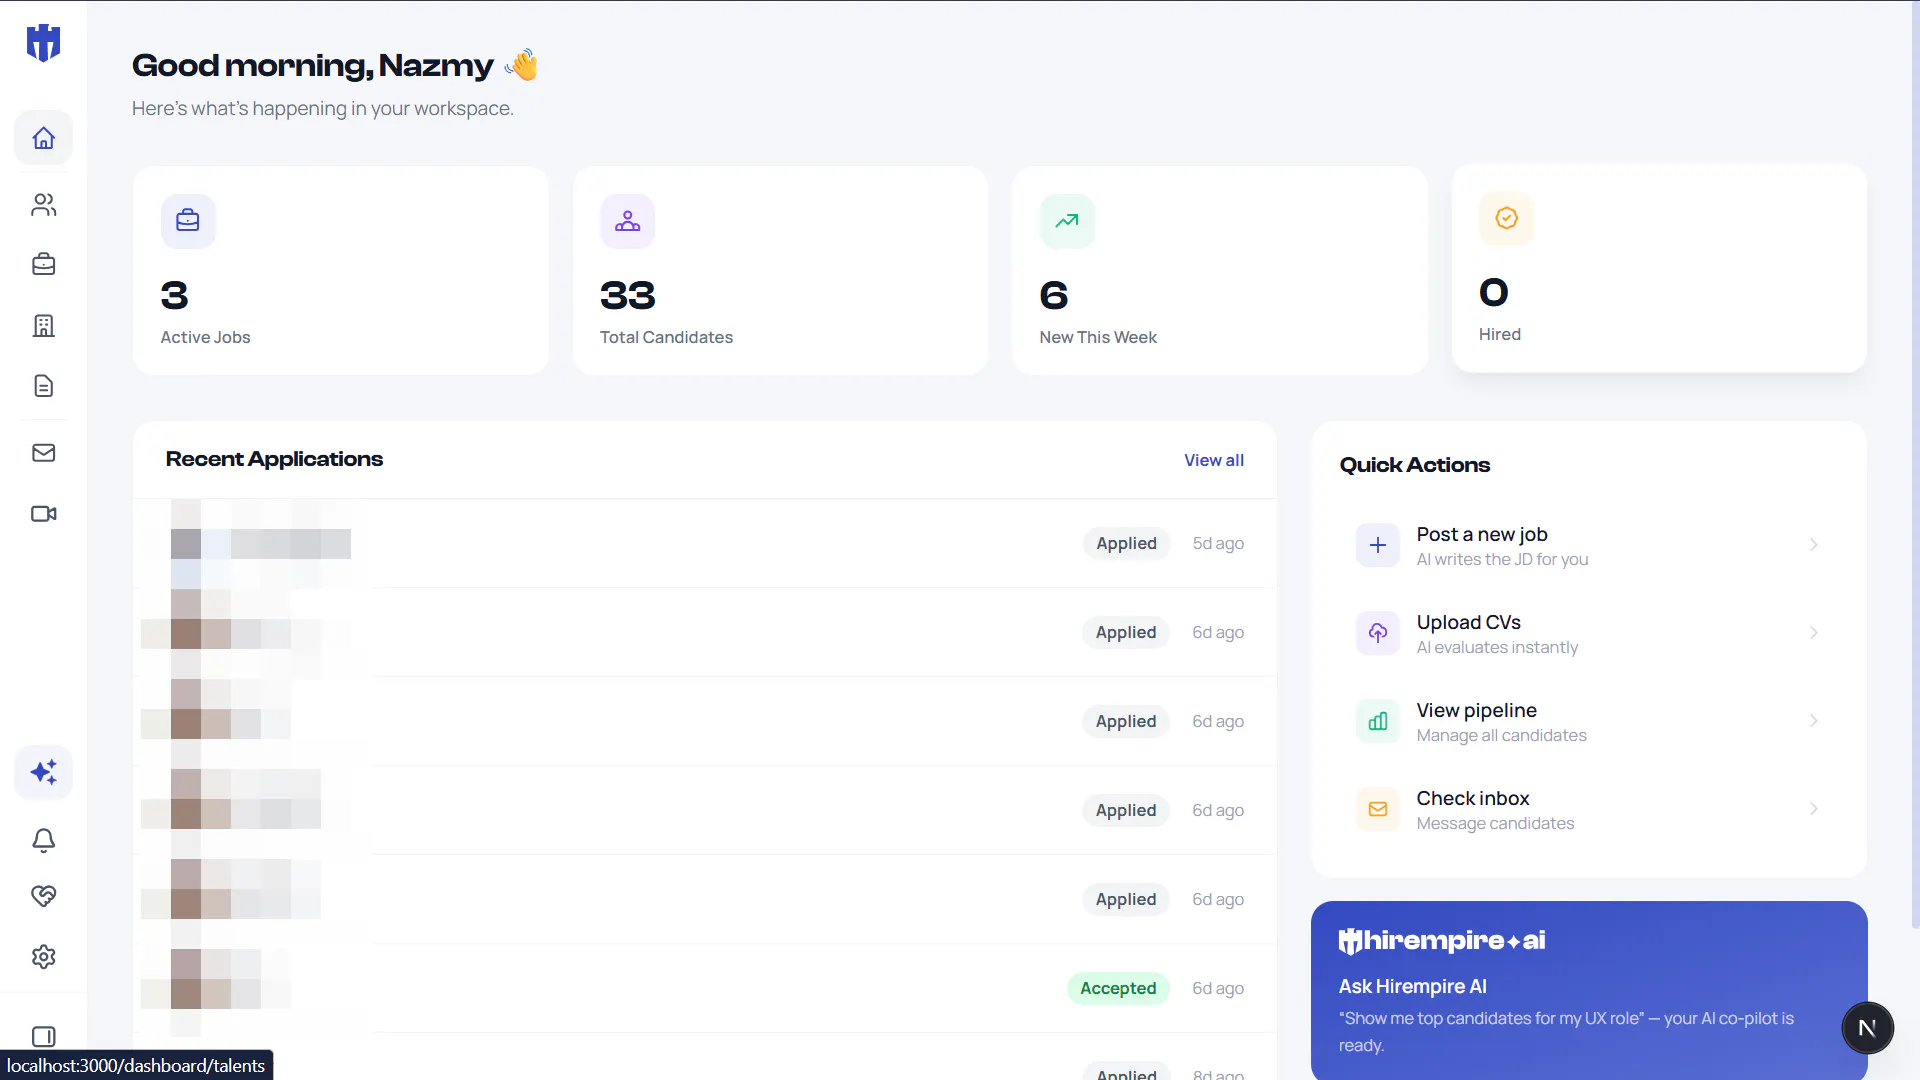Click the Applied badge in the 5d ago row

click(1126, 543)
